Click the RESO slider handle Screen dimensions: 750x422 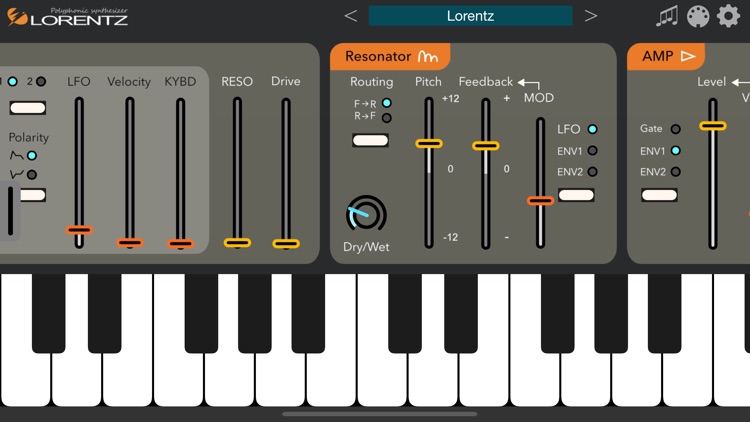click(x=237, y=243)
